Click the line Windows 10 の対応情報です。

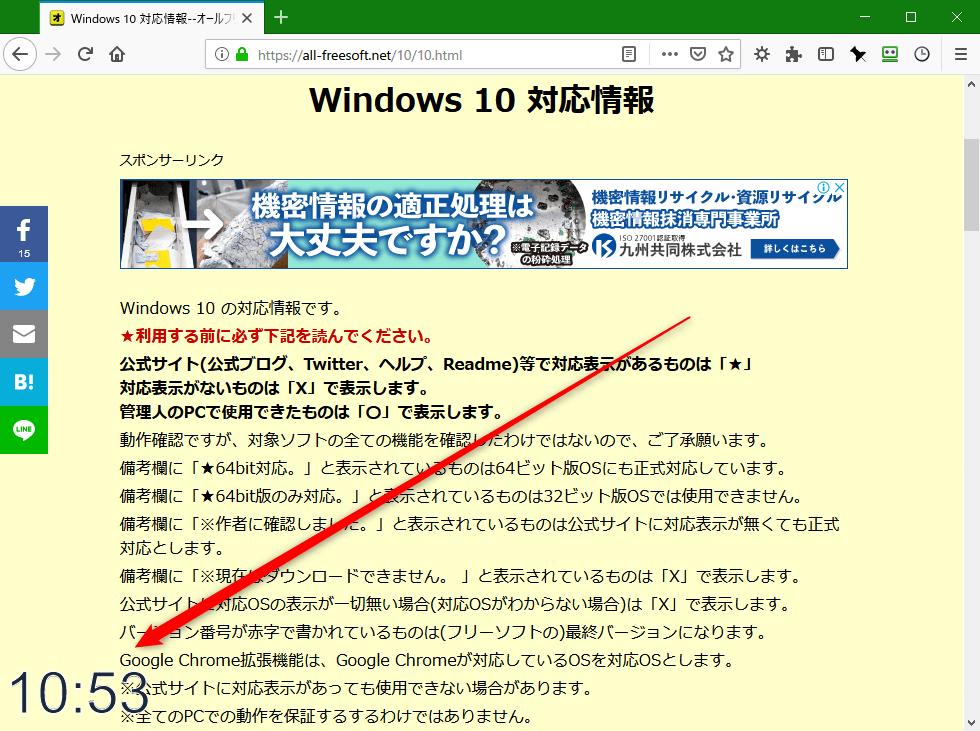point(231,308)
